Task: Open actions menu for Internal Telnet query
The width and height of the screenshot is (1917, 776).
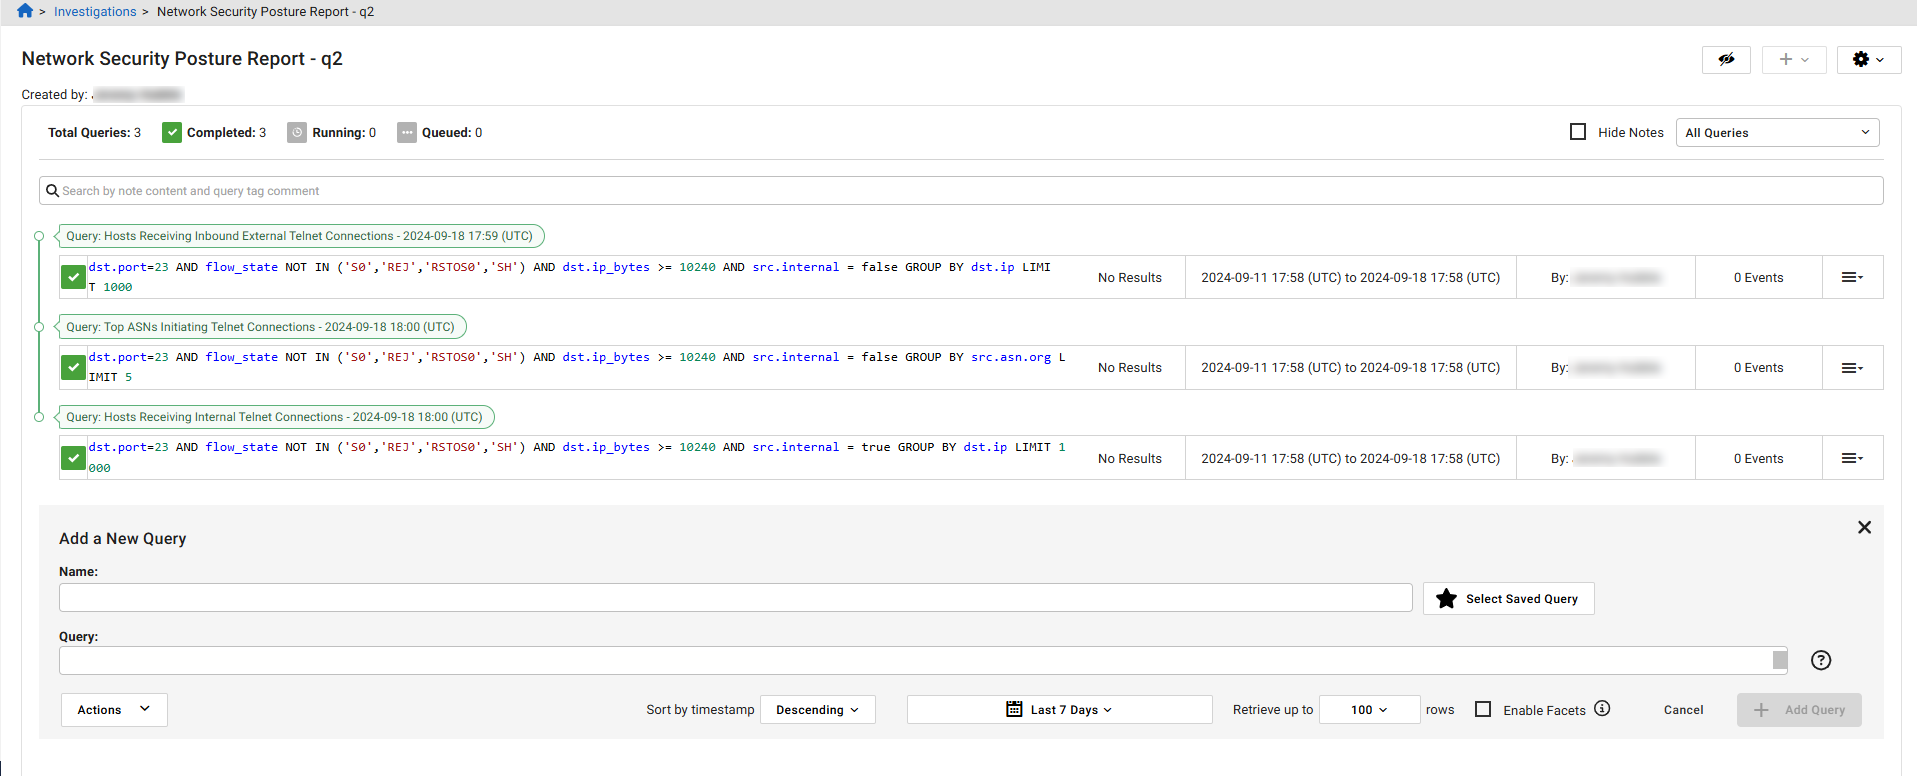Action: point(1852,458)
